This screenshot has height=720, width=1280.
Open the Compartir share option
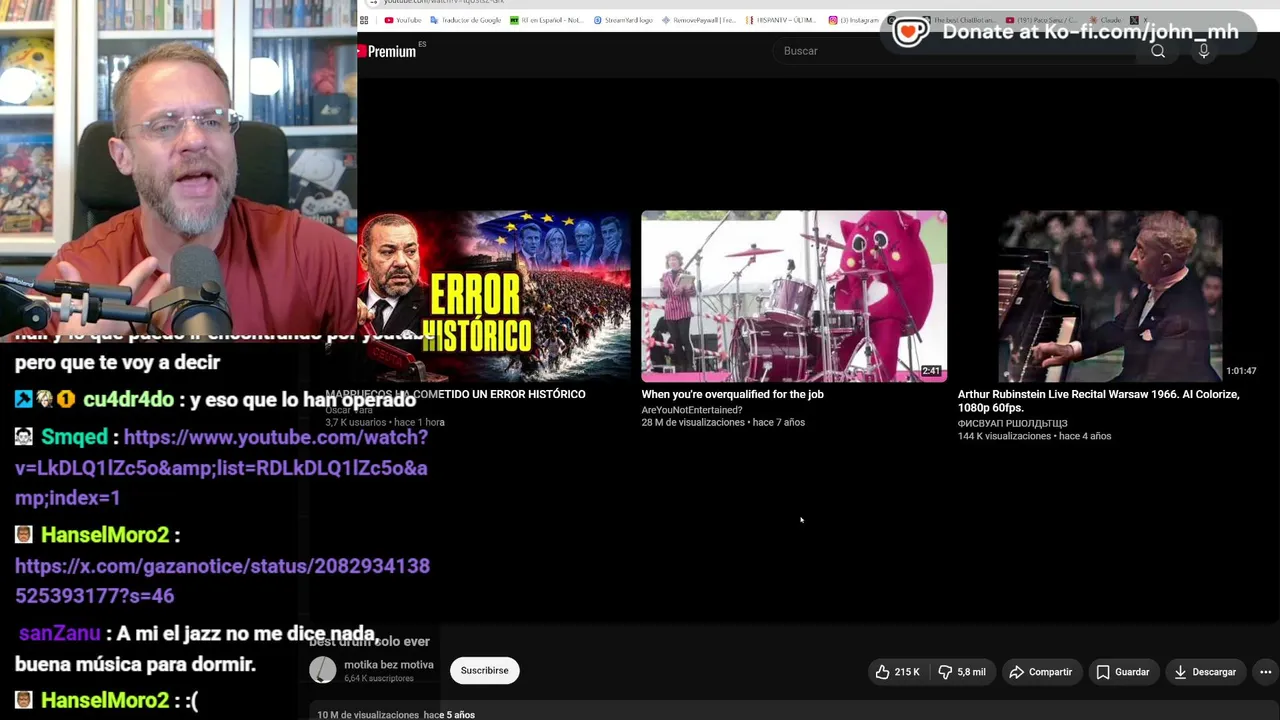[1041, 672]
